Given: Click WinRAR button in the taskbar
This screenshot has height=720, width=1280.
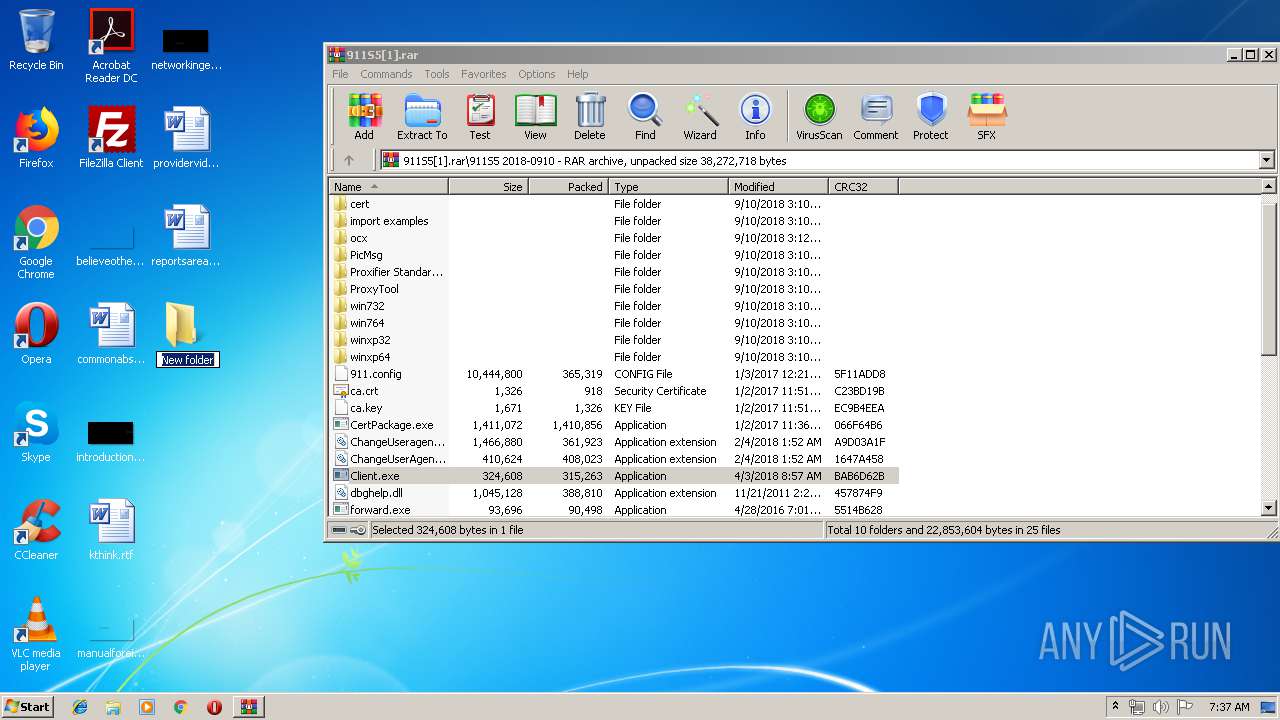Looking at the screenshot, I should point(248,707).
